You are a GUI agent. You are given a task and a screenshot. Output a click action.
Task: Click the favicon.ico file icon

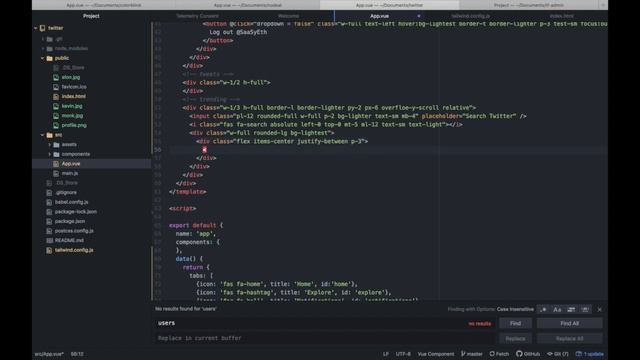tap(56, 87)
